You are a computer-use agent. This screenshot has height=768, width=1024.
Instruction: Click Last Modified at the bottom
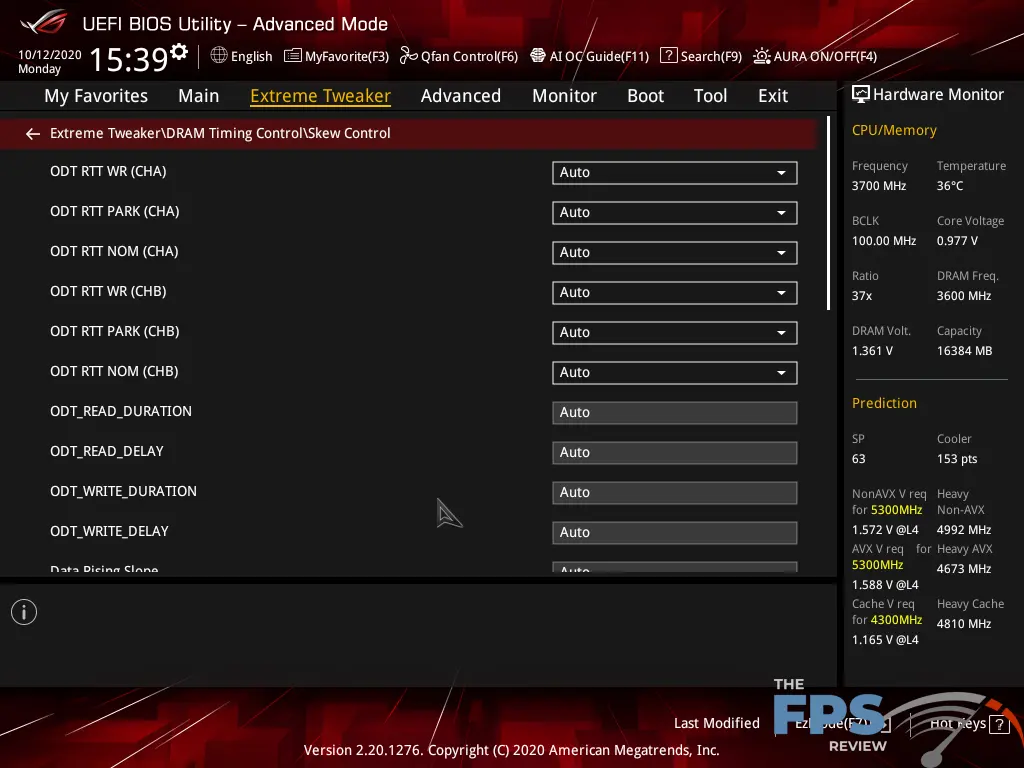pyautogui.click(x=716, y=723)
